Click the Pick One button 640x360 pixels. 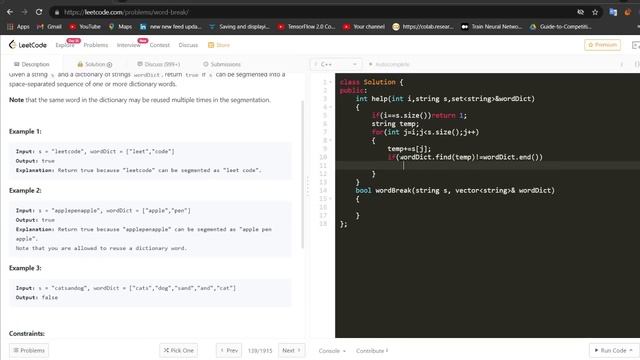179,350
